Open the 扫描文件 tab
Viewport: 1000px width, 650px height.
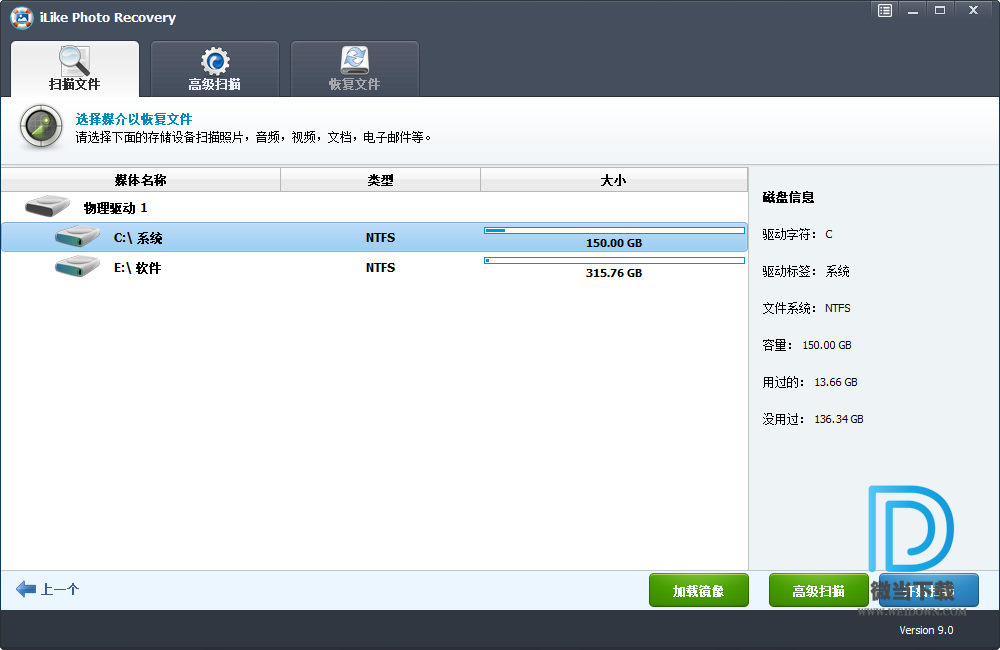[75, 69]
